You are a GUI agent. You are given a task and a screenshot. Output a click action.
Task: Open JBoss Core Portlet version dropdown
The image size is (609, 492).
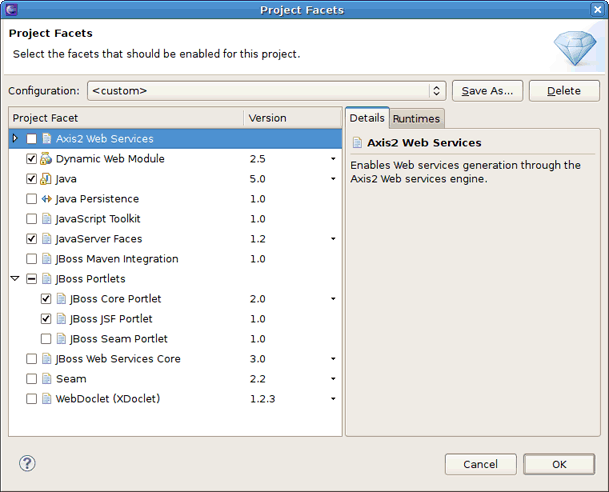coord(333,299)
